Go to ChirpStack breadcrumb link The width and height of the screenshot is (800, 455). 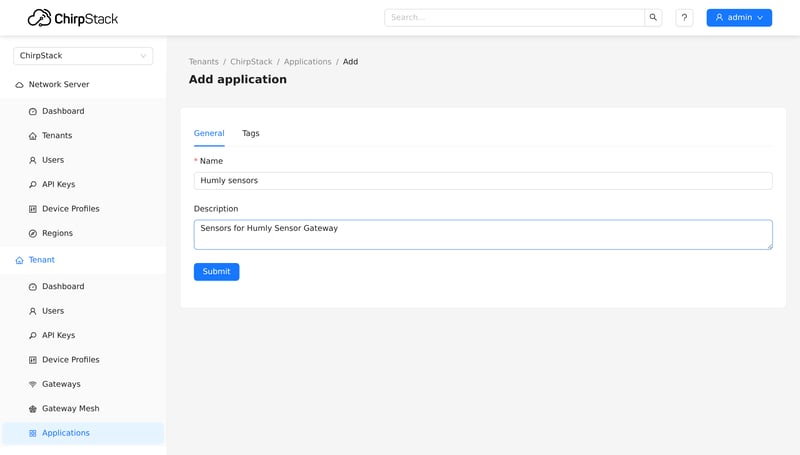tap(251, 62)
